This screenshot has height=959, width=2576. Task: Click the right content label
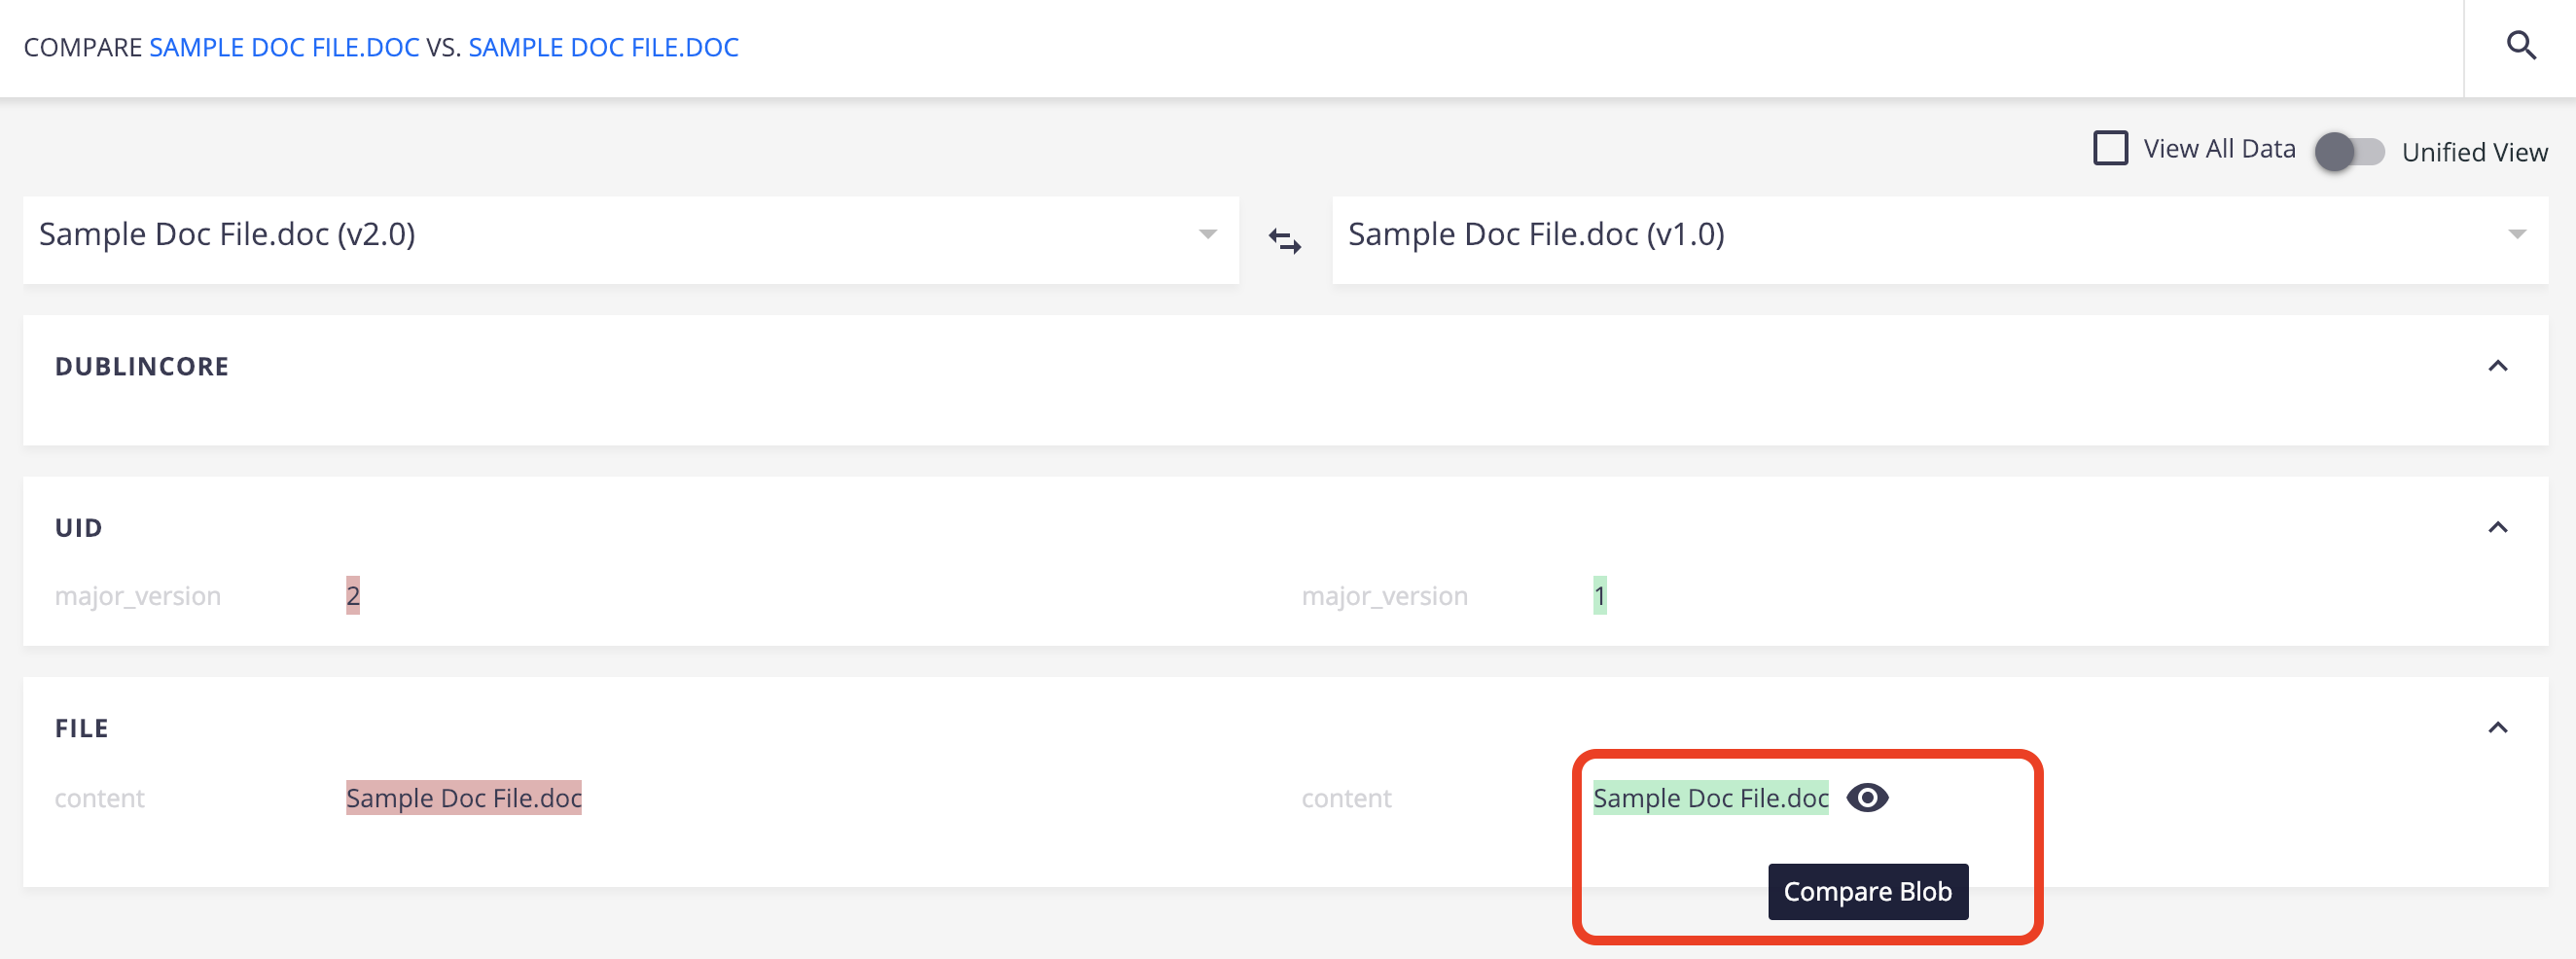(x=1347, y=798)
